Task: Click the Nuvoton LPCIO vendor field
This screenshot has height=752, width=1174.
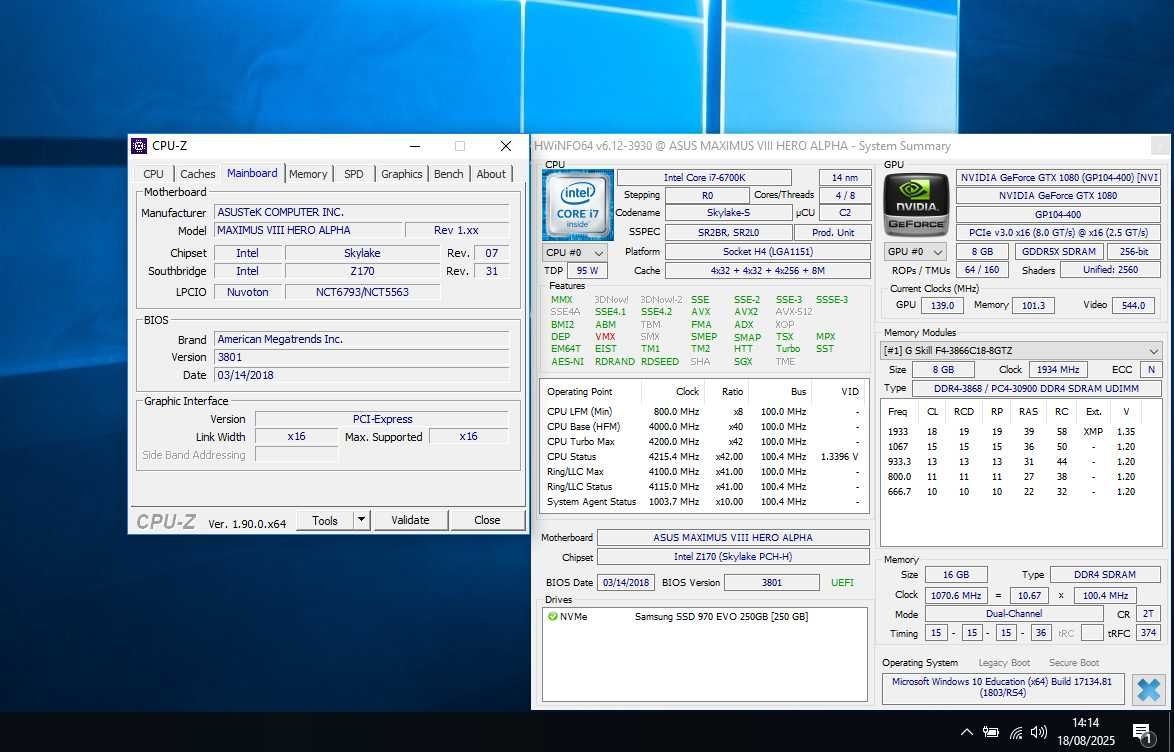Action: point(248,292)
